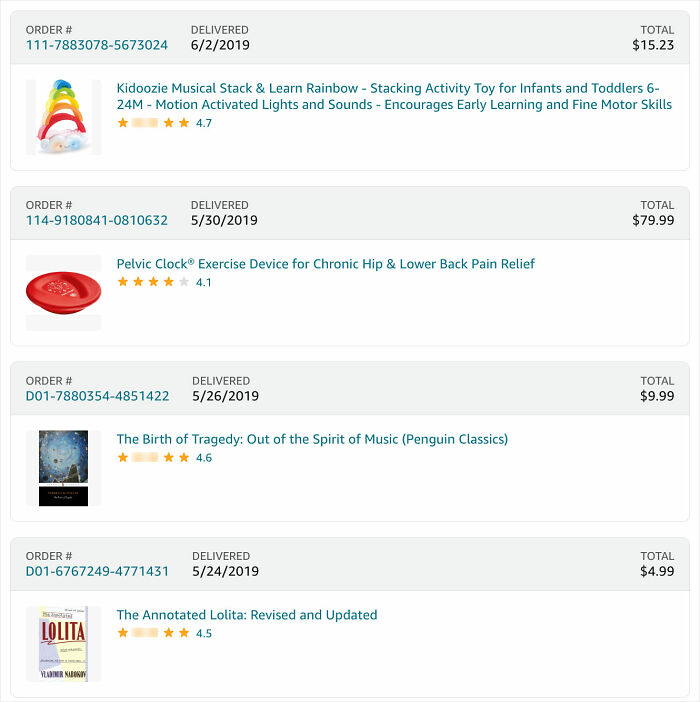This screenshot has height=702, width=700.
Task: Open The Birth of Tragedy title link
Action: click(x=312, y=439)
